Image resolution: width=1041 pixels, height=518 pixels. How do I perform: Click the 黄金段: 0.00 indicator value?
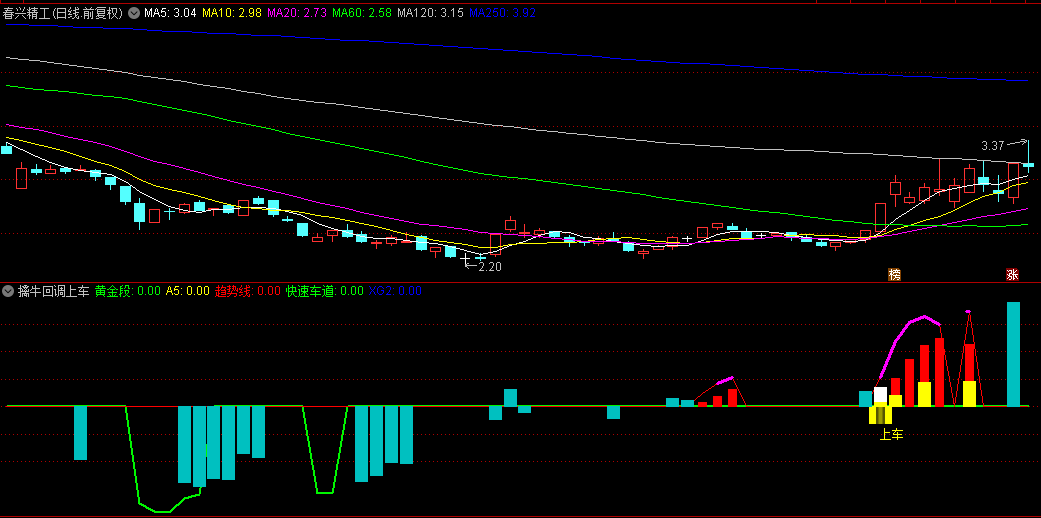[x=127, y=290]
